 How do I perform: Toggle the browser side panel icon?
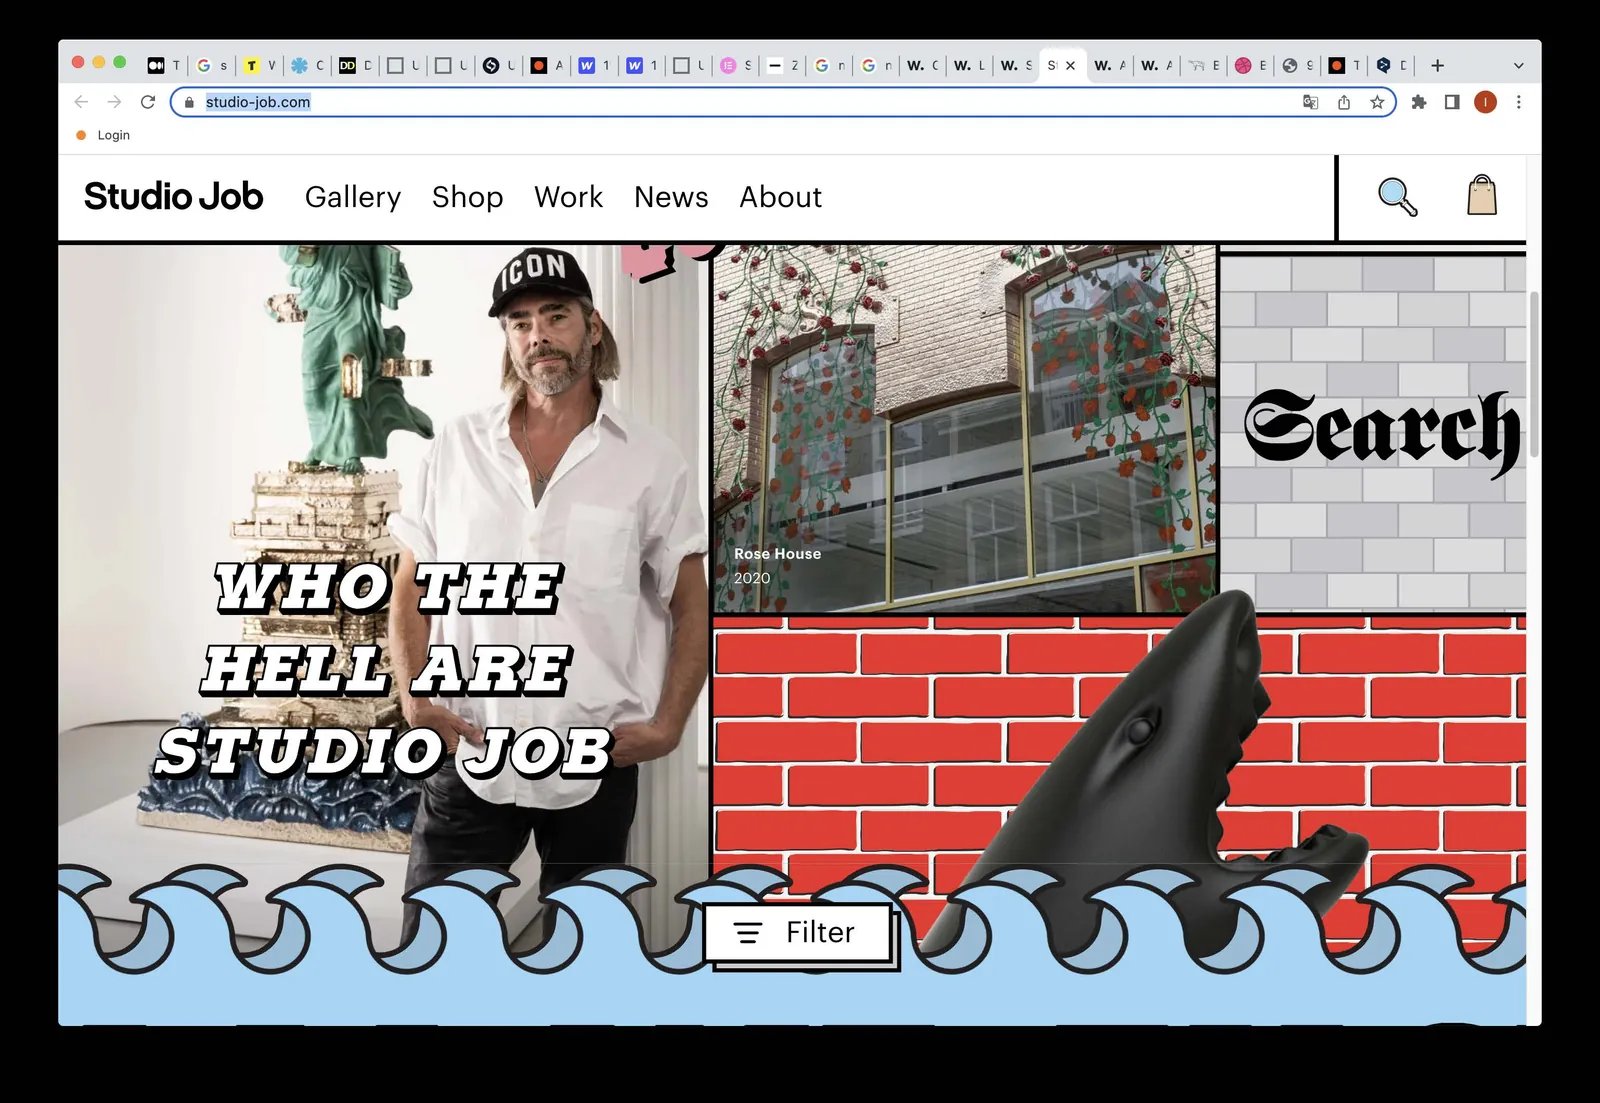coord(1452,102)
